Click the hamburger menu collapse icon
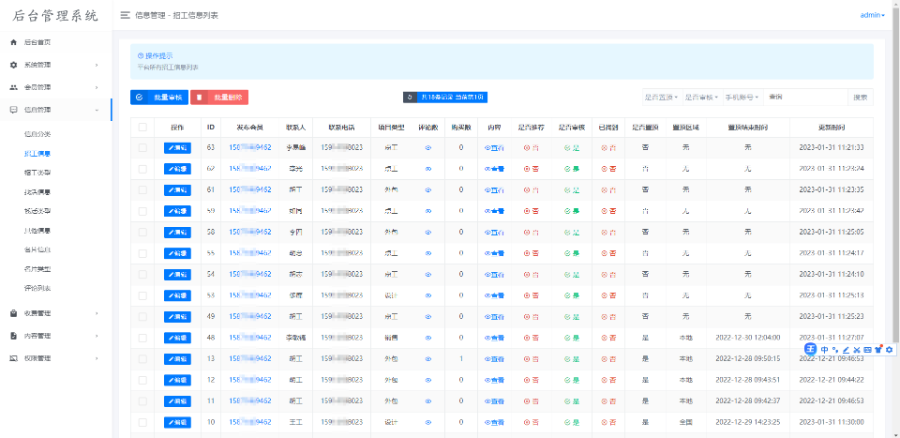The width and height of the screenshot is (900, 438). click(x=124, y=15)
